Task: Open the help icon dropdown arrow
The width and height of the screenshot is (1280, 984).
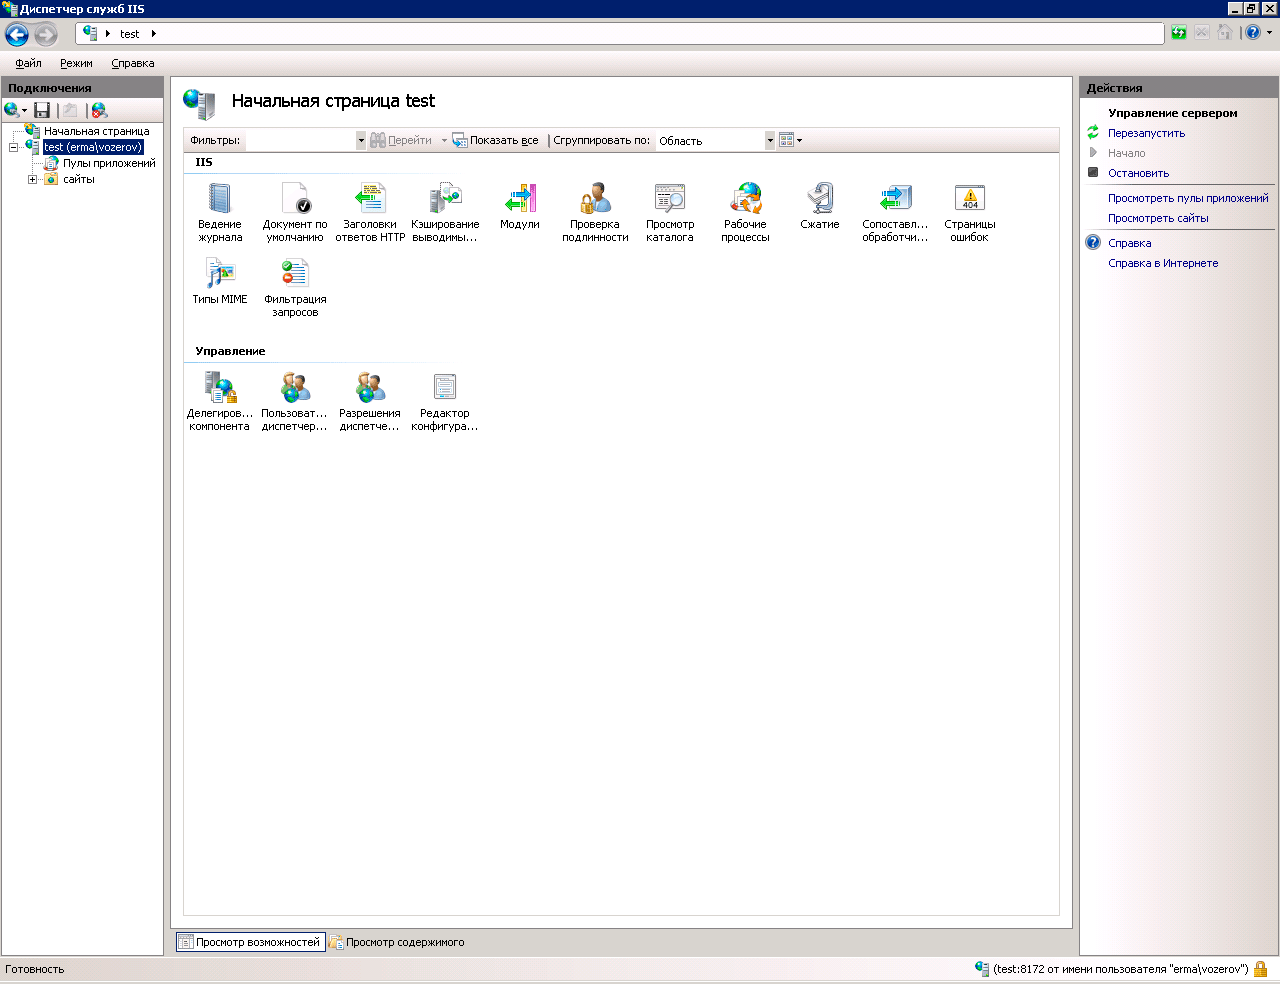Action: (1269, 33)
